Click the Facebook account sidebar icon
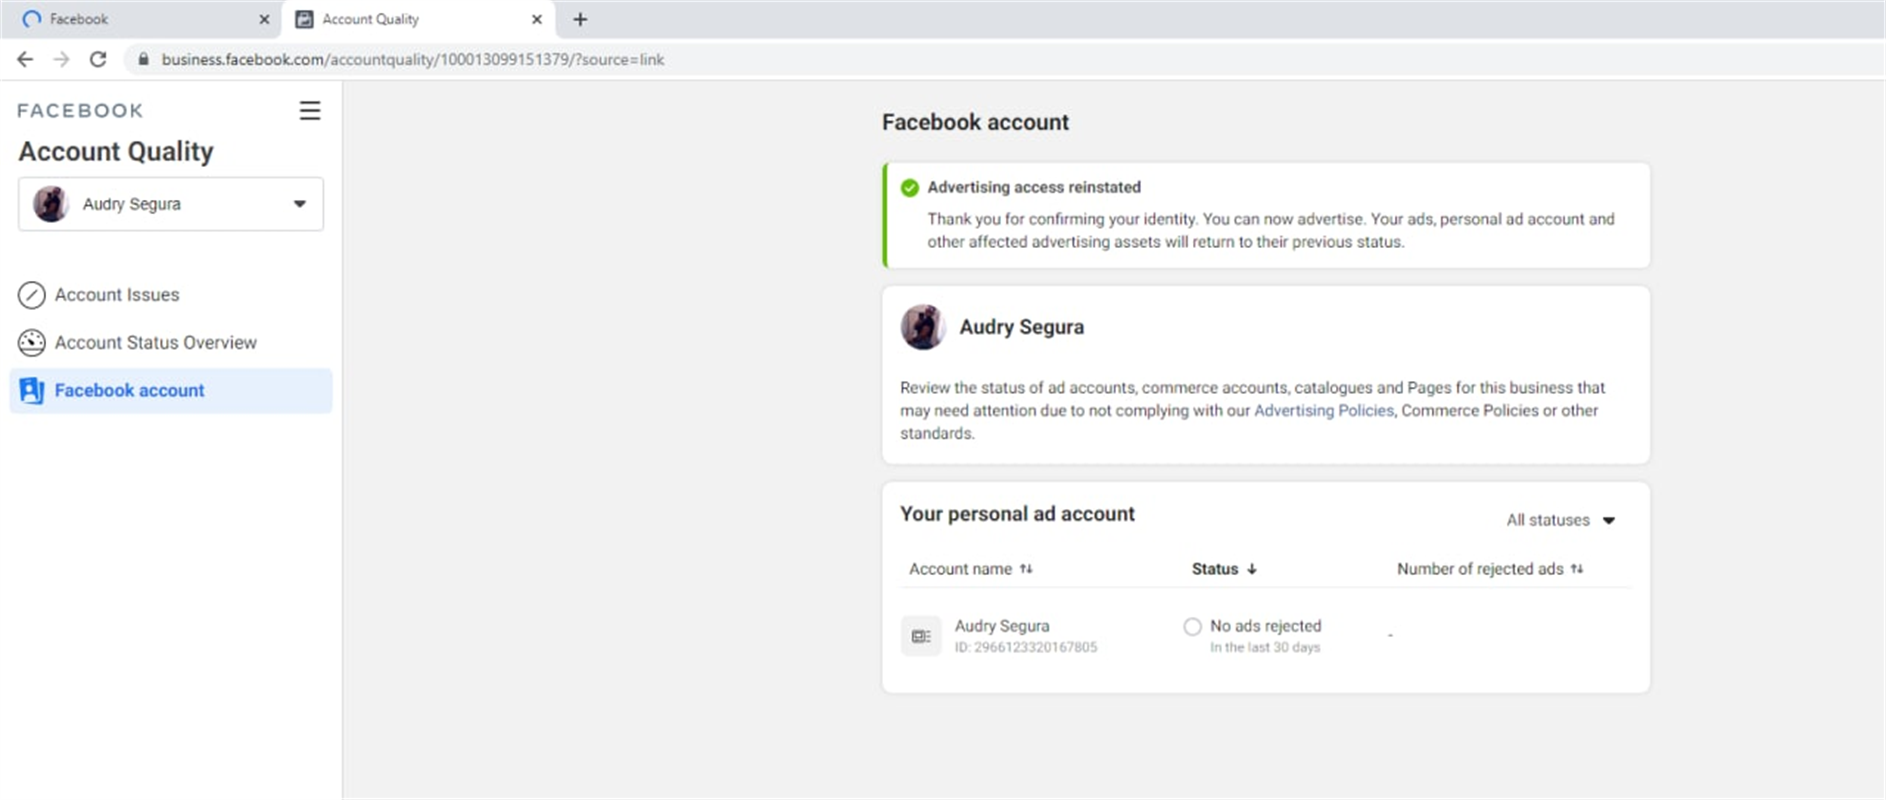Viewport: 1886px width, 800px height. pyautogui.click(x=32, y=391)
